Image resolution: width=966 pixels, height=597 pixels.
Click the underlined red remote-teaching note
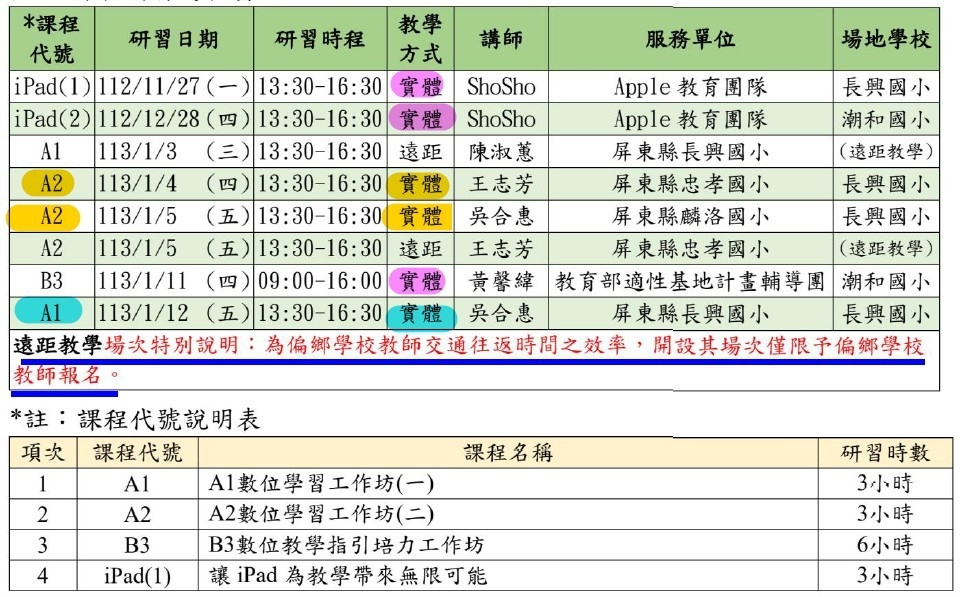click(468, 360)
